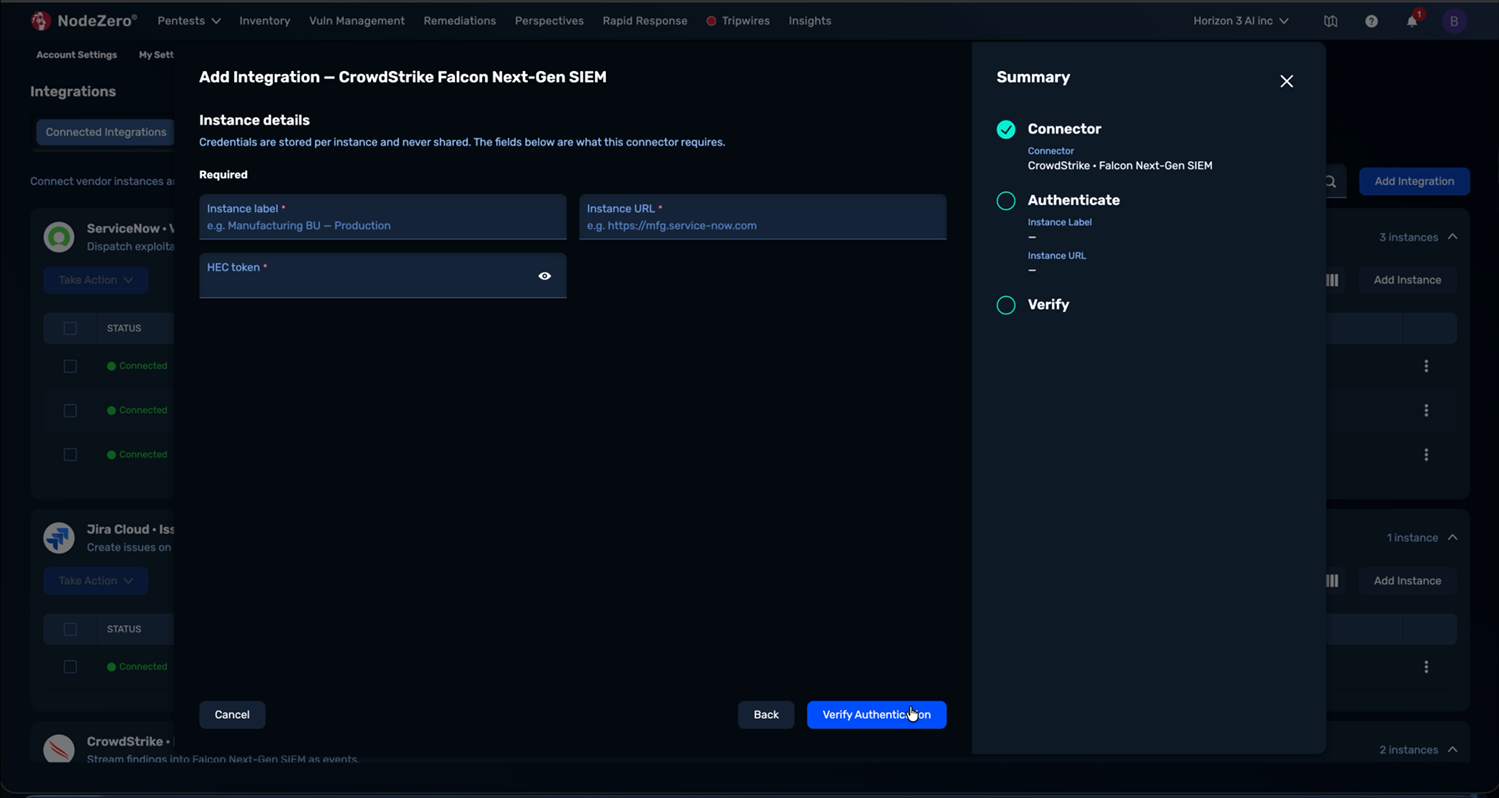The width and height of the screenshot is (1499, 798).
Task: Open the Inventory menu
Action: [x=265, y=21]
